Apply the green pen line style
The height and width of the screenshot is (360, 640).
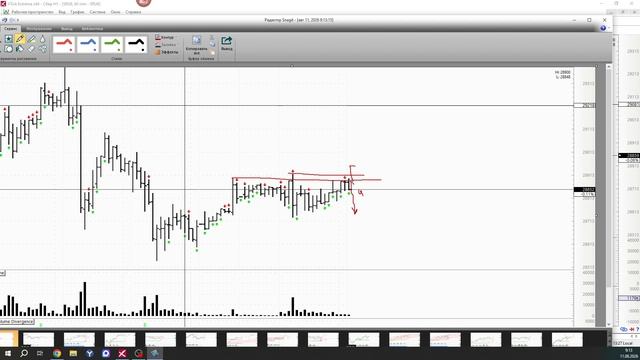tap(112, 44)
